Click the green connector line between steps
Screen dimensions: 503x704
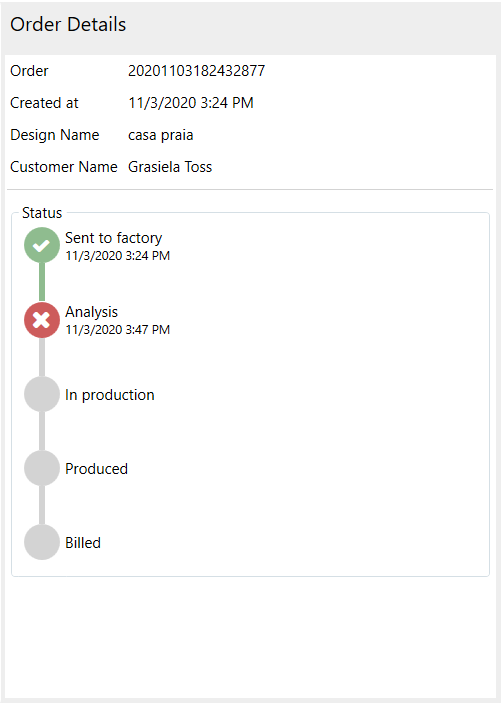coord(42,282)
